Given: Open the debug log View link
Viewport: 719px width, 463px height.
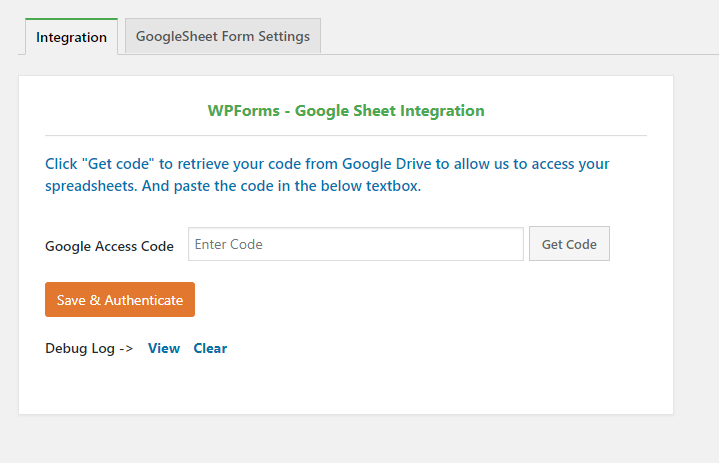Looking at the screenshot, I should pyautogui.click(x=164, y=348).
